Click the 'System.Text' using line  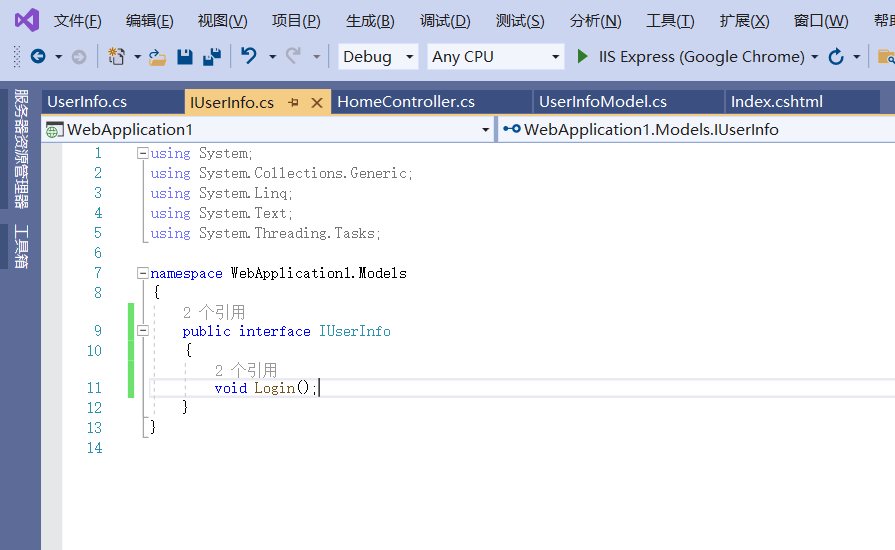click(221, 213)
